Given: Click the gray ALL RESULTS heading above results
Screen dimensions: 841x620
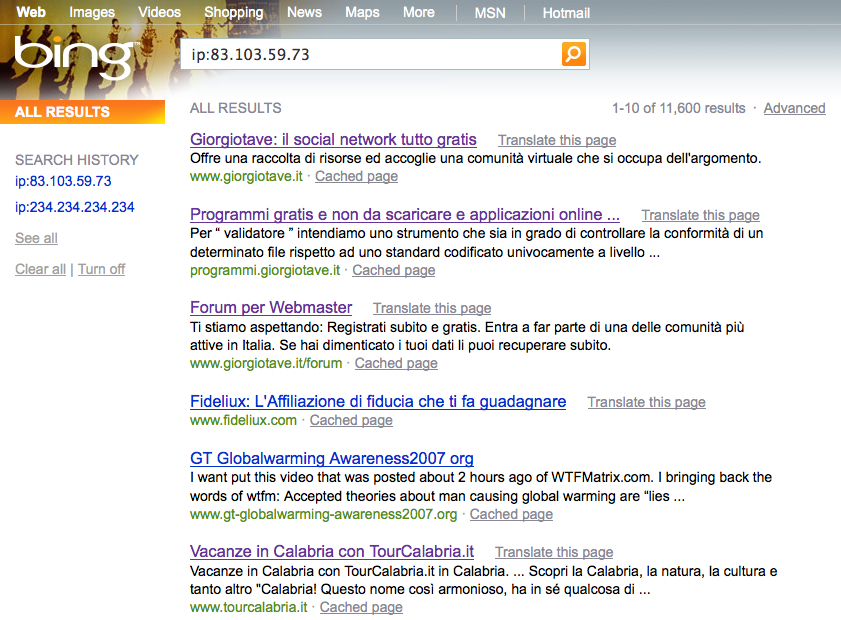Looking at the screenshot, I should click(x=235, y=108).
